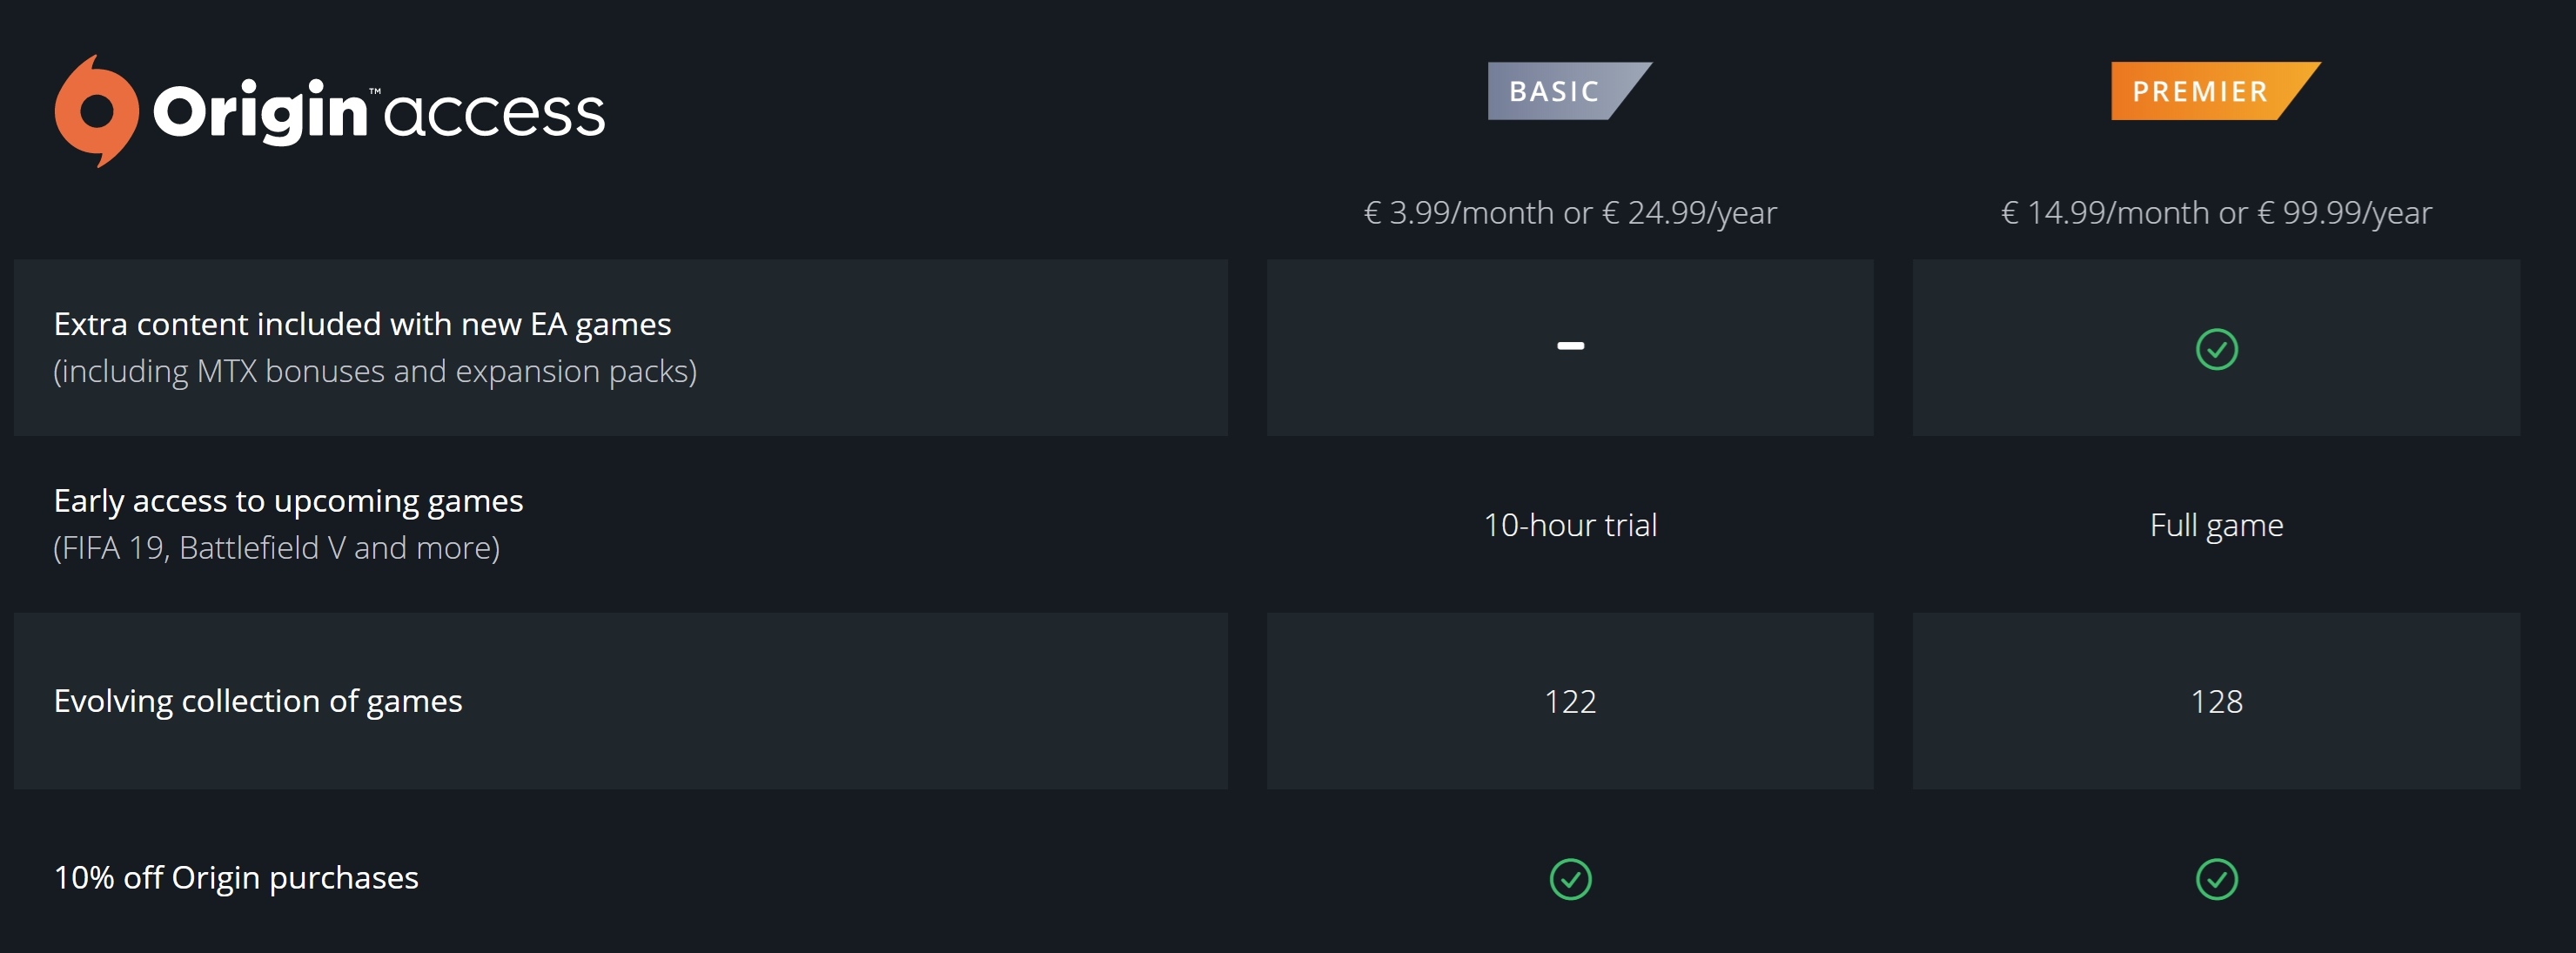The image size is (2576, 953).
Task: Click the Origin access wordmark
Action: click(x=379, y=112)
